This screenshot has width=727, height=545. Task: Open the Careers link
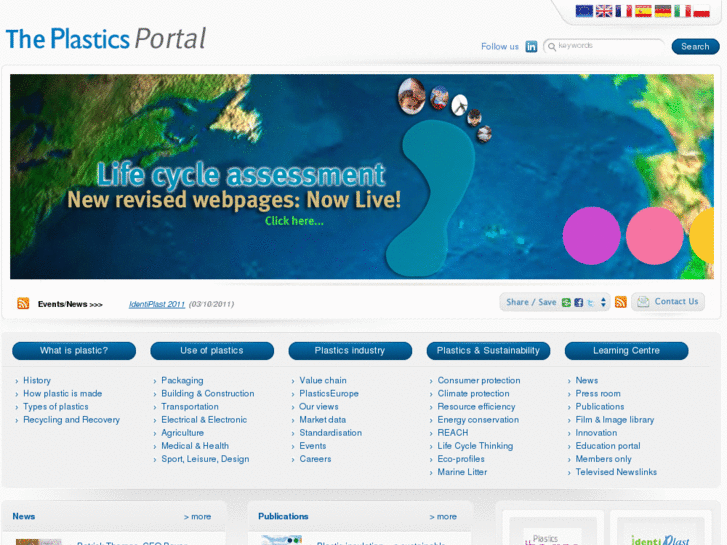315,459
